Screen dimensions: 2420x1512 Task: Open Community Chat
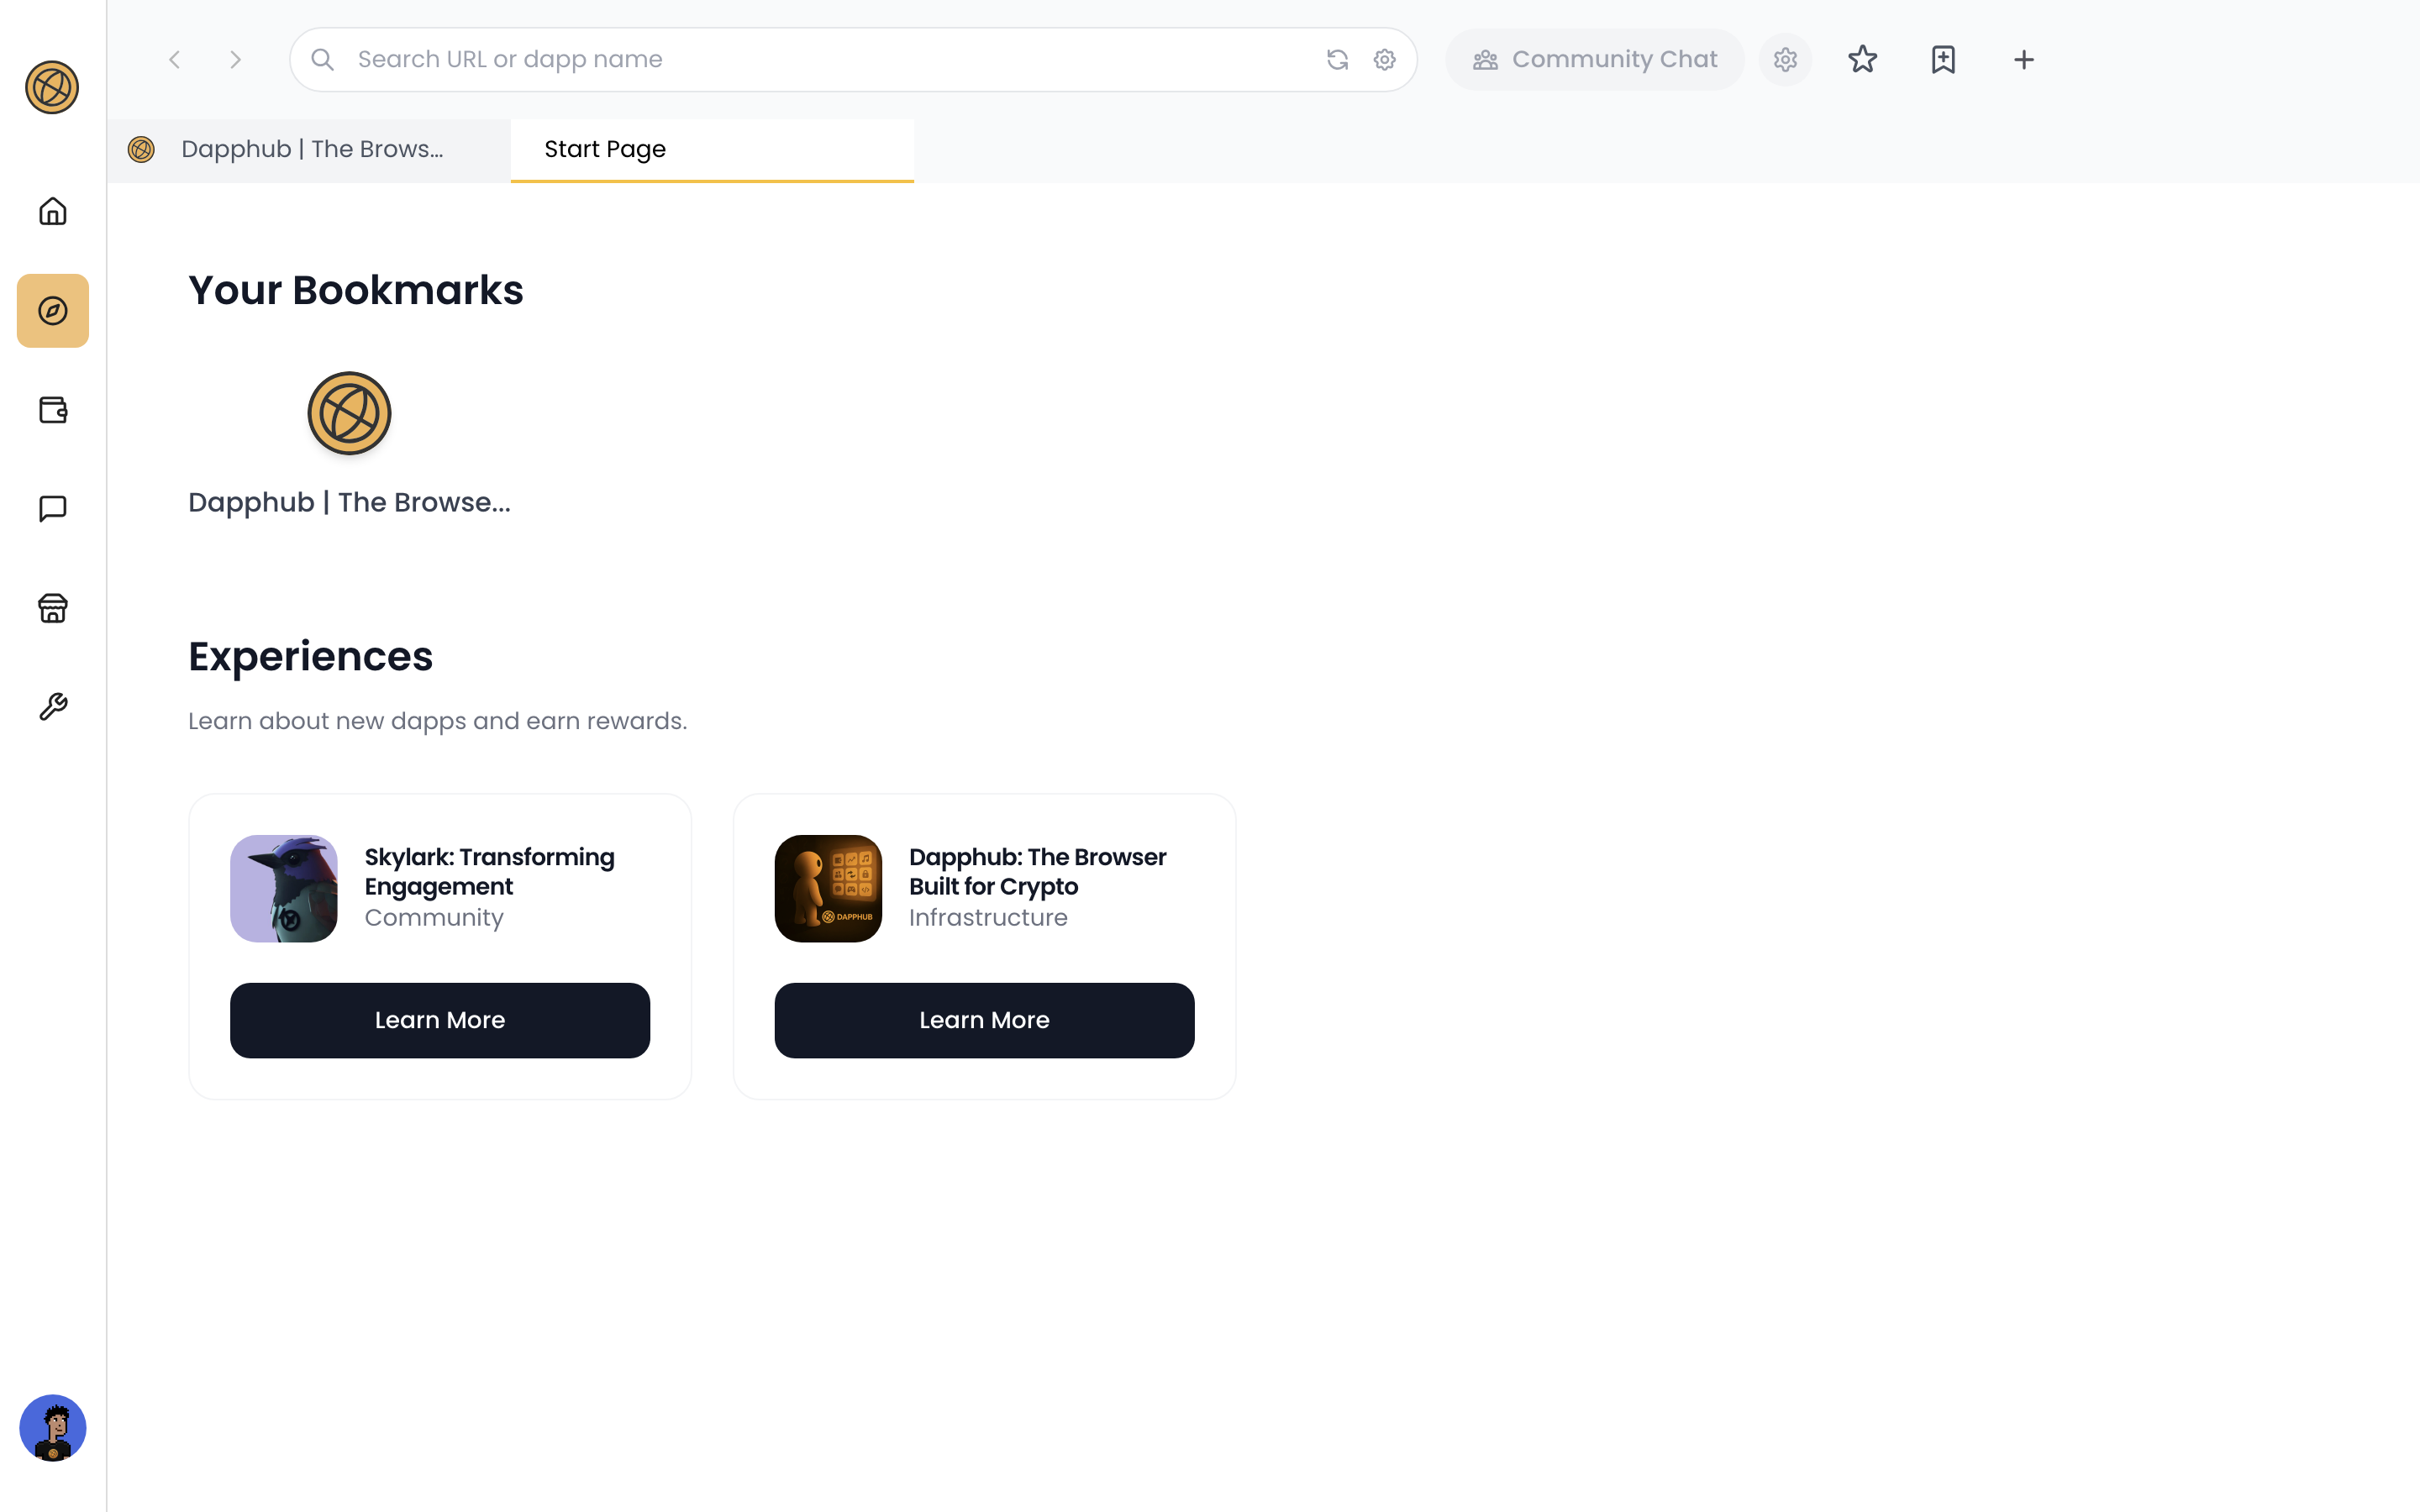1594,59
